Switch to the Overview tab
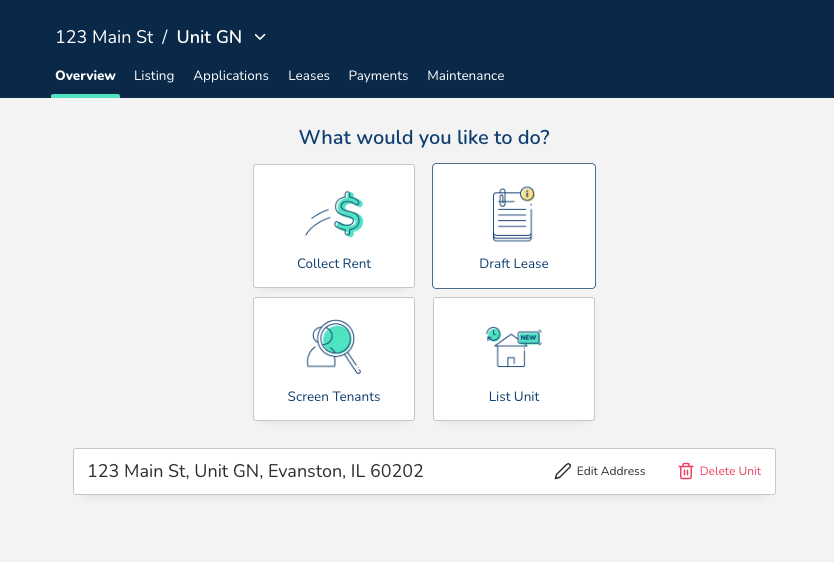This screenshot has width=834, height=562. [x=85, y=76]
